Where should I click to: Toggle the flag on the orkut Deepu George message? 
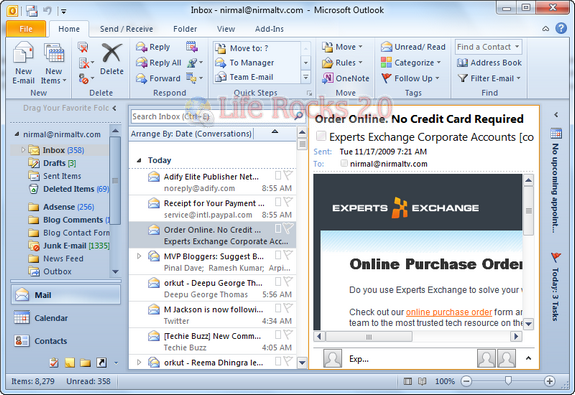[x=288, y=281]
